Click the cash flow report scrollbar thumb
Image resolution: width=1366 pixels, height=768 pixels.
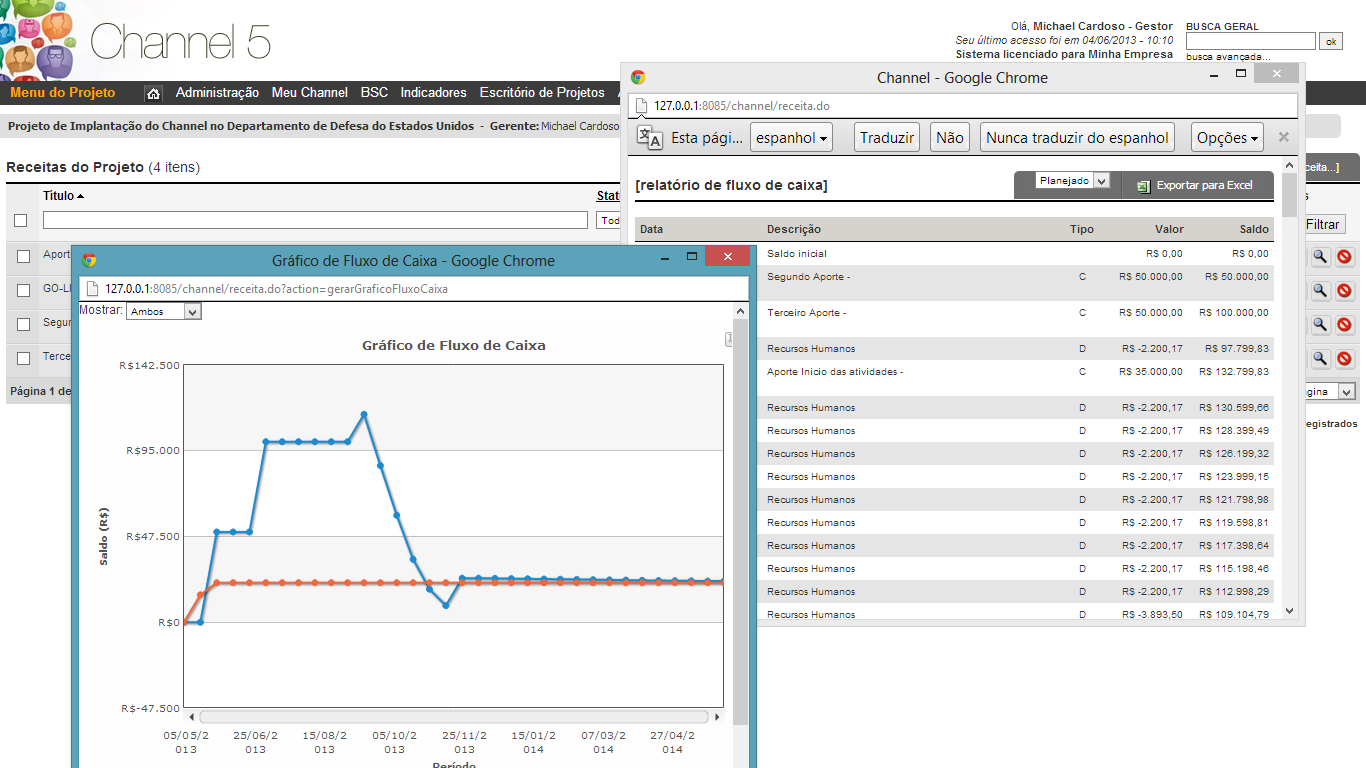pos(1289,195)
